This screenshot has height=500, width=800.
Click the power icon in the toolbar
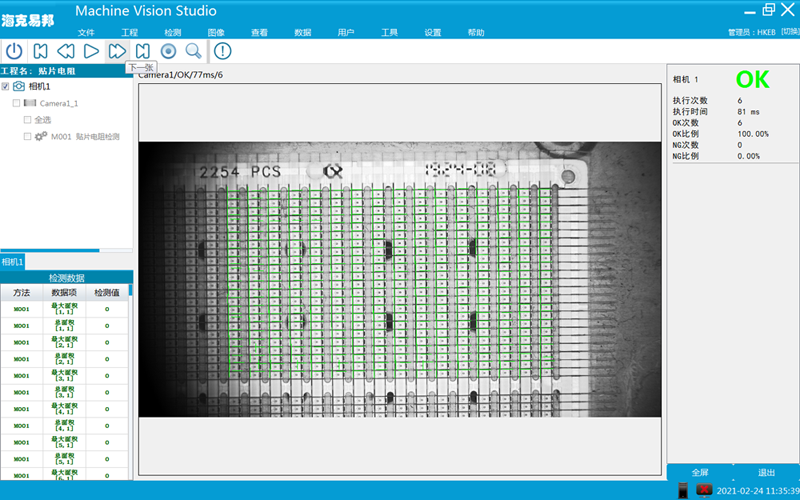(15, 51)
